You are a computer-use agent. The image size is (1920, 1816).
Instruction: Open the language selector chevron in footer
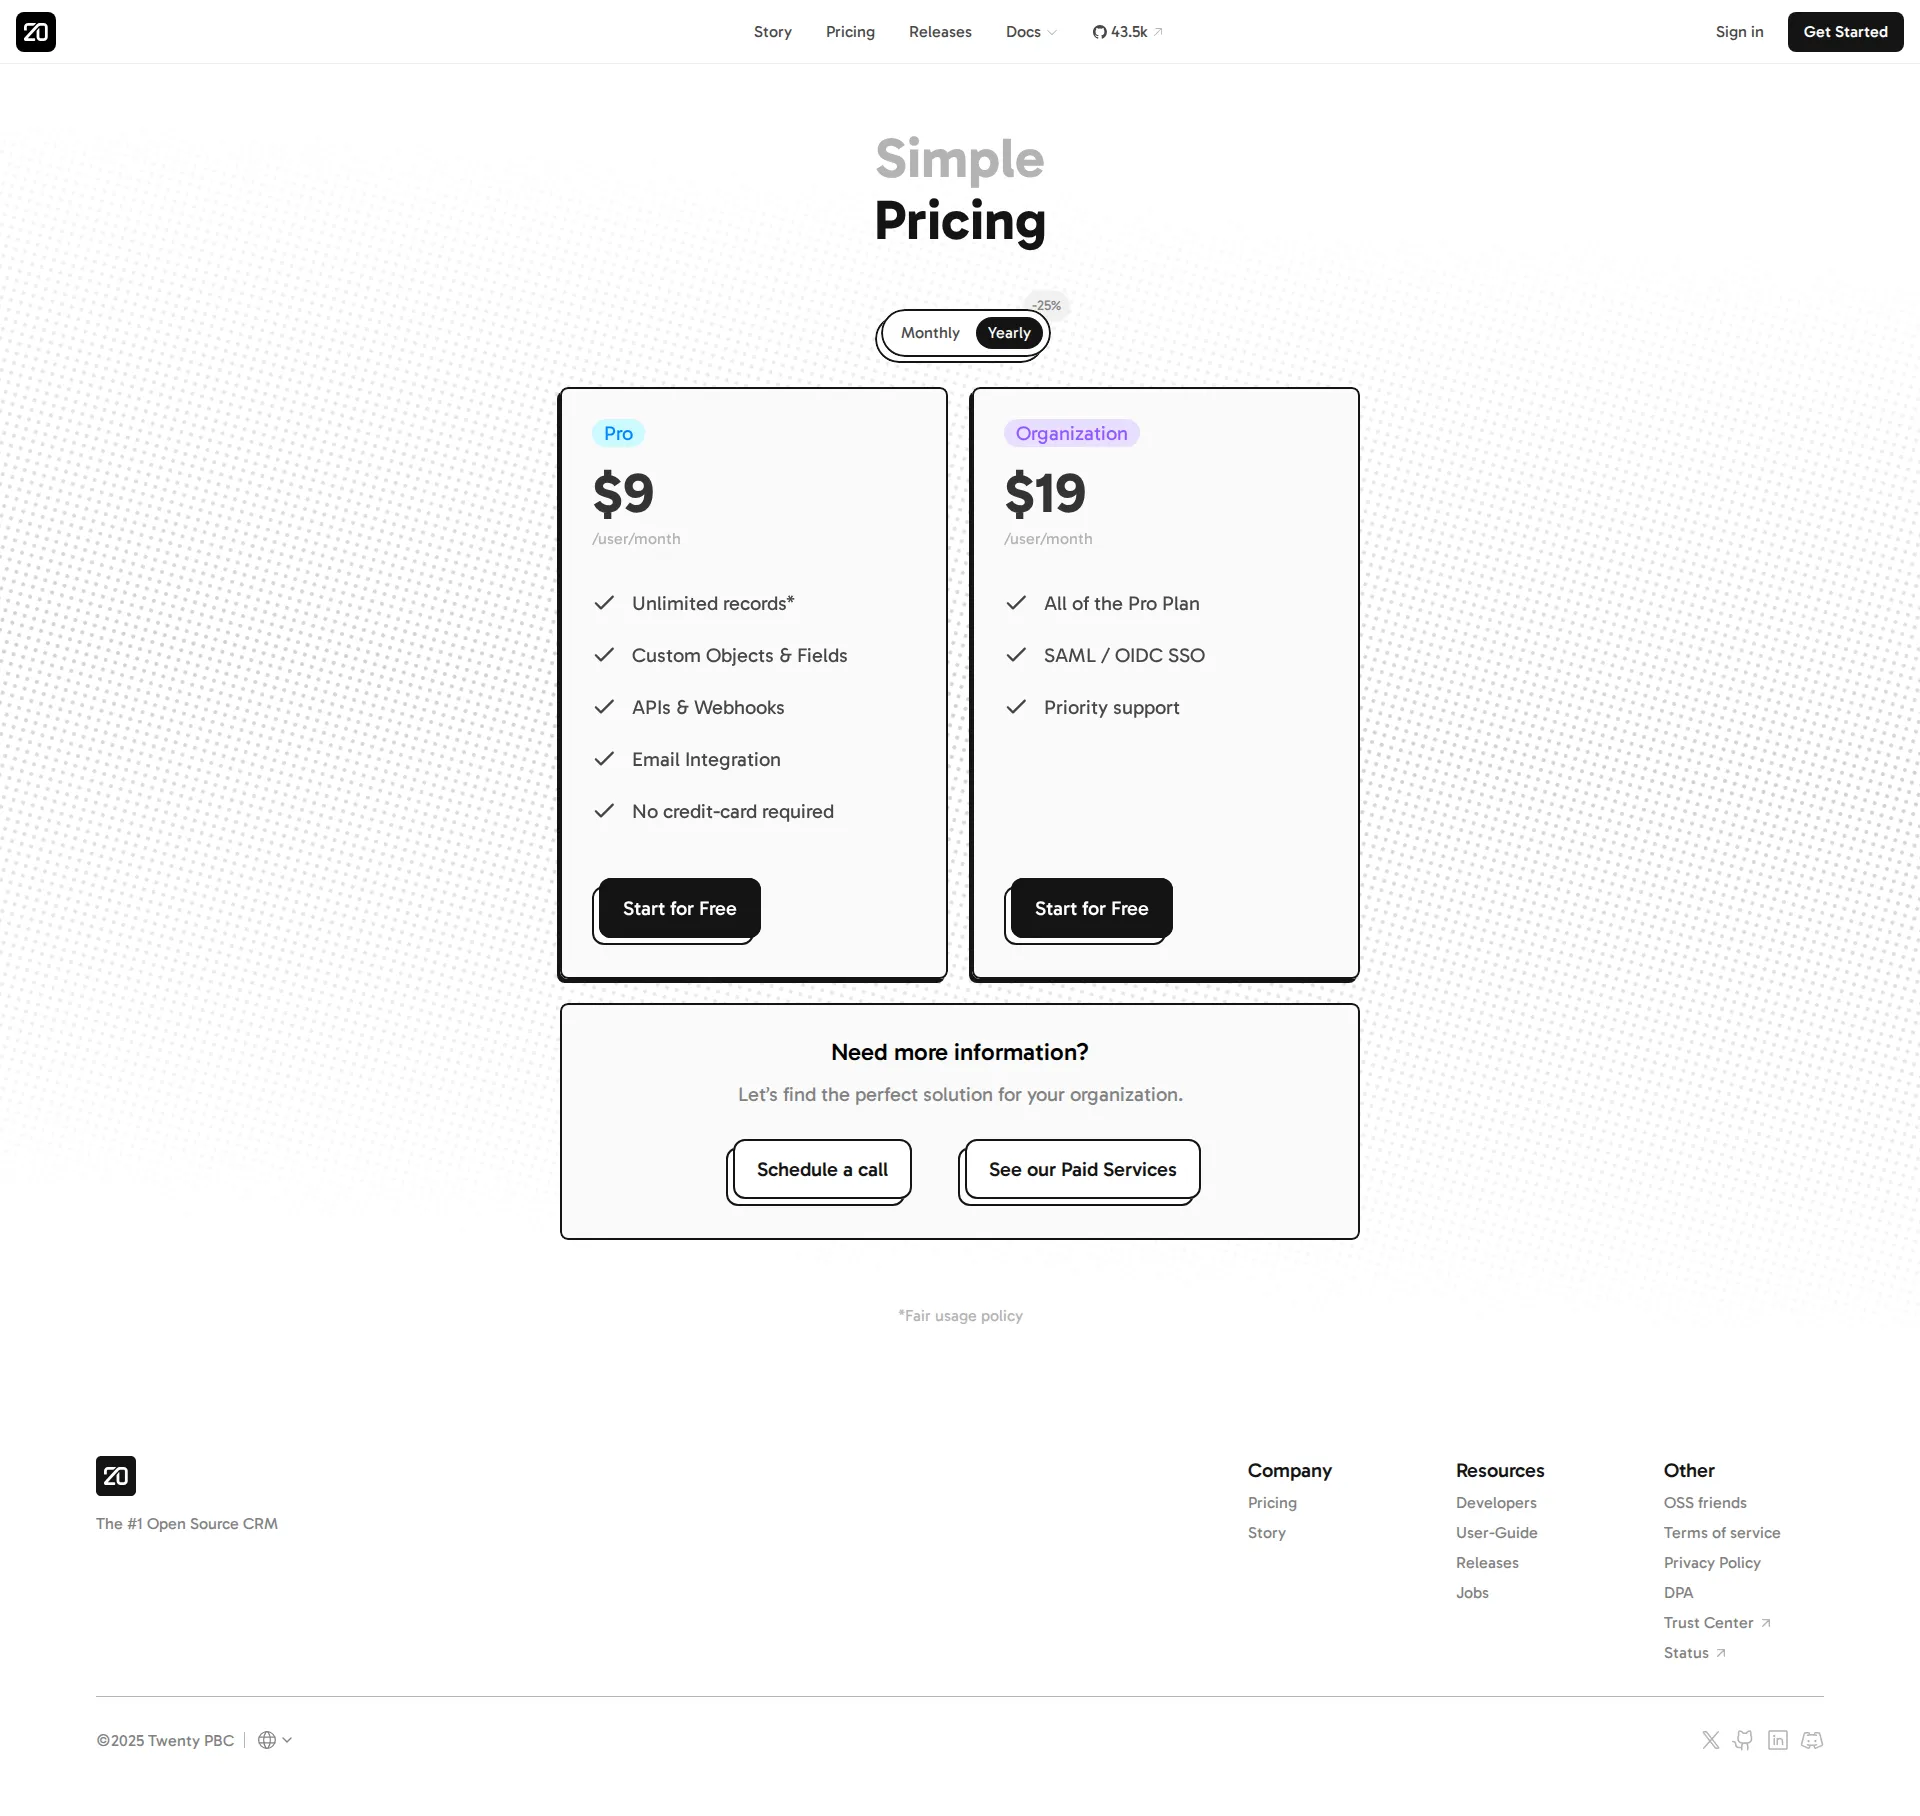pos(288,1740)
